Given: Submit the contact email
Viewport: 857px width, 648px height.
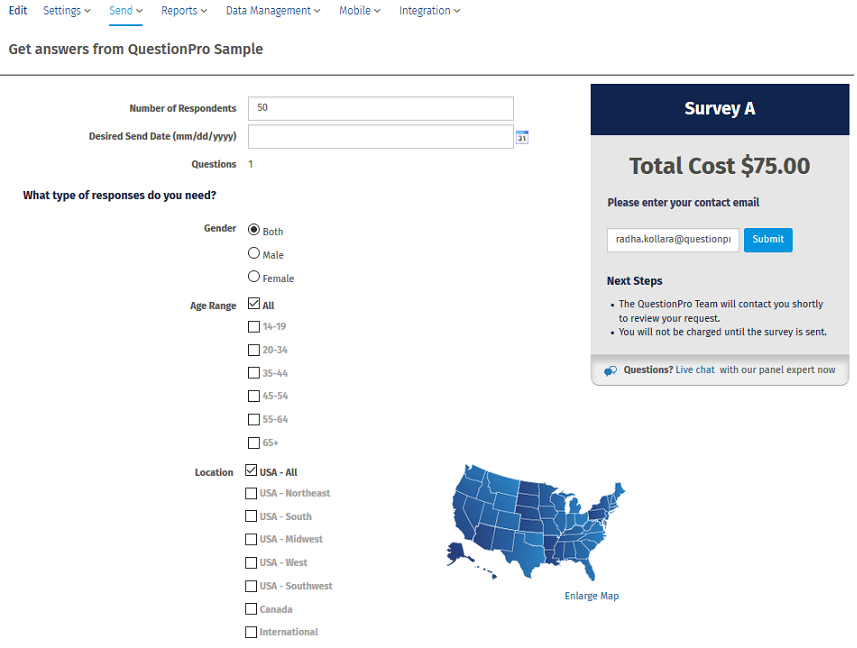Looking at the screenshot, I should click(x=768, y=240).
